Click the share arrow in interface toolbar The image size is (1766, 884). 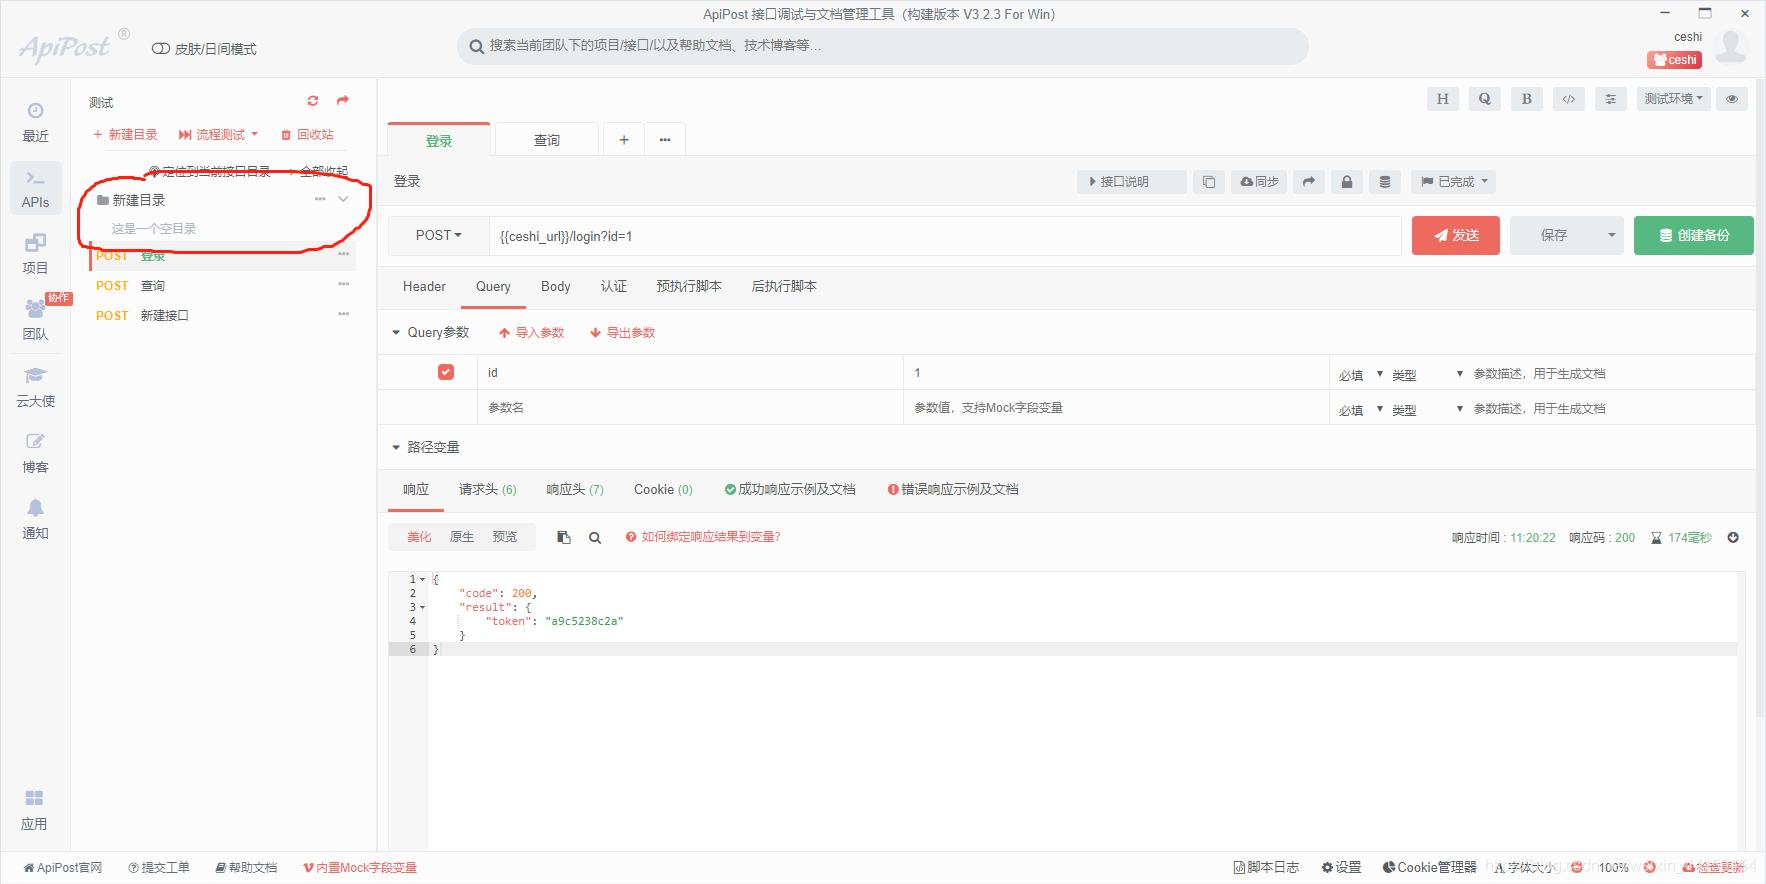[1308, 182]
